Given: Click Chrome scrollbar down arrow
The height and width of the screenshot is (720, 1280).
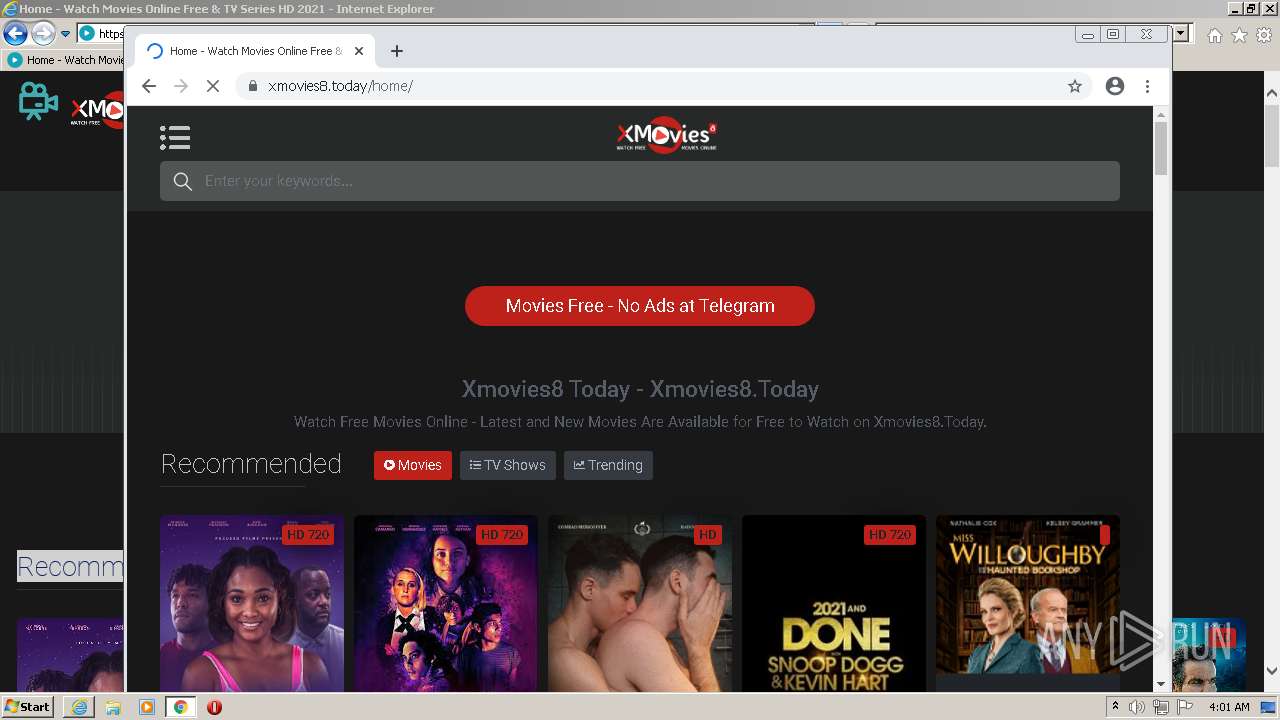Looking at the screenshot, I should (x=1161, y=684).
